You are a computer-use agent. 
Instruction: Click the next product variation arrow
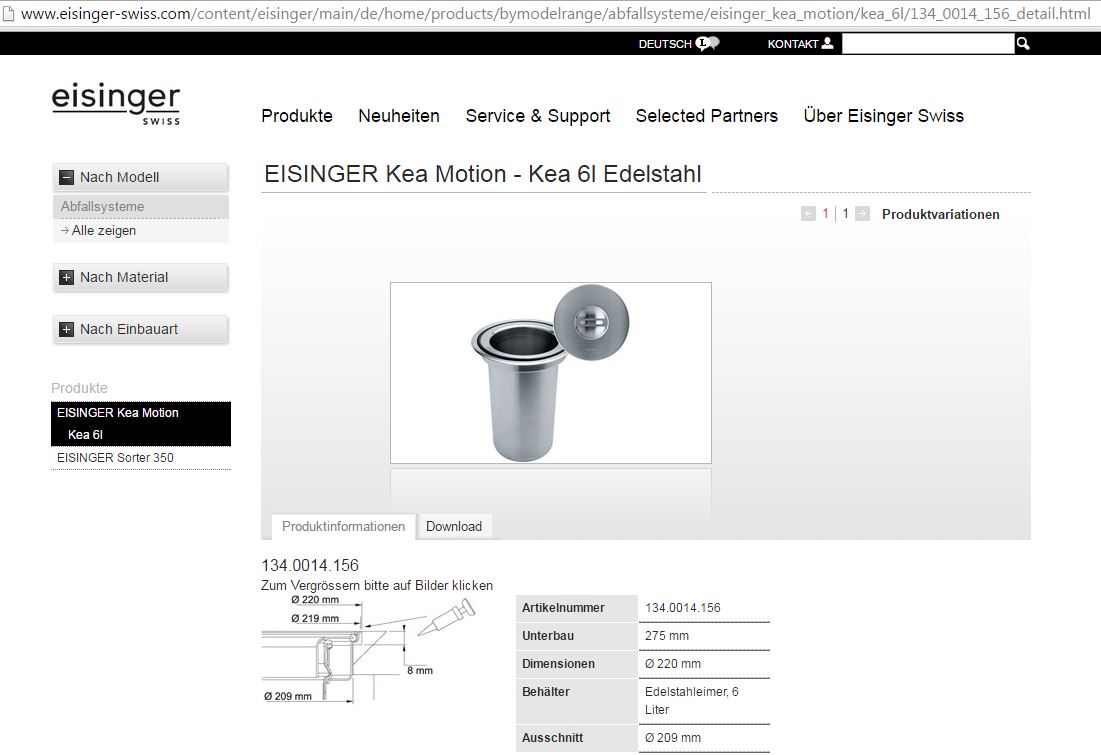click(x=862, y=214)
